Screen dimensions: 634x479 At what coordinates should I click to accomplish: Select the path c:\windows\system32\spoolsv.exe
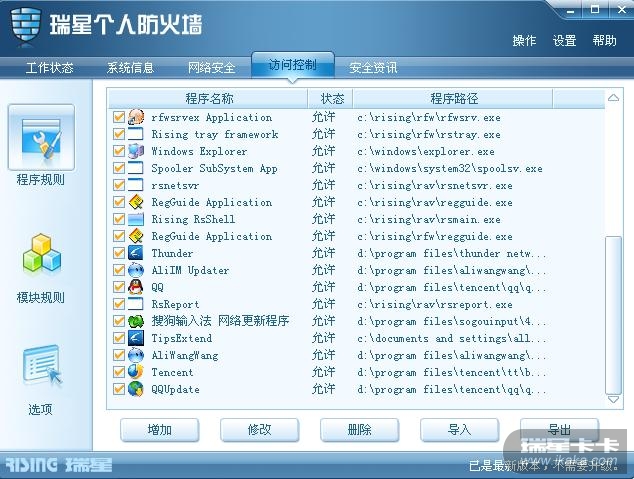450,168
